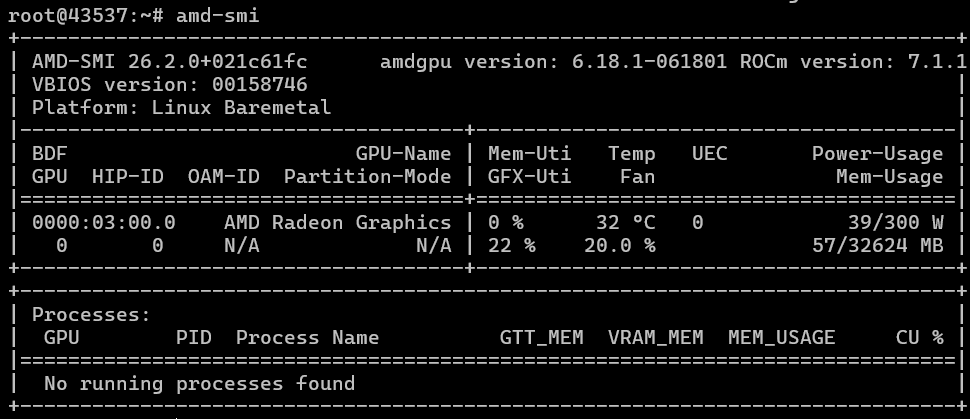Click the VBIOS version 00158746 line
Image resolution: width=970 pixels, height=419 pixels.
[169, 85]
